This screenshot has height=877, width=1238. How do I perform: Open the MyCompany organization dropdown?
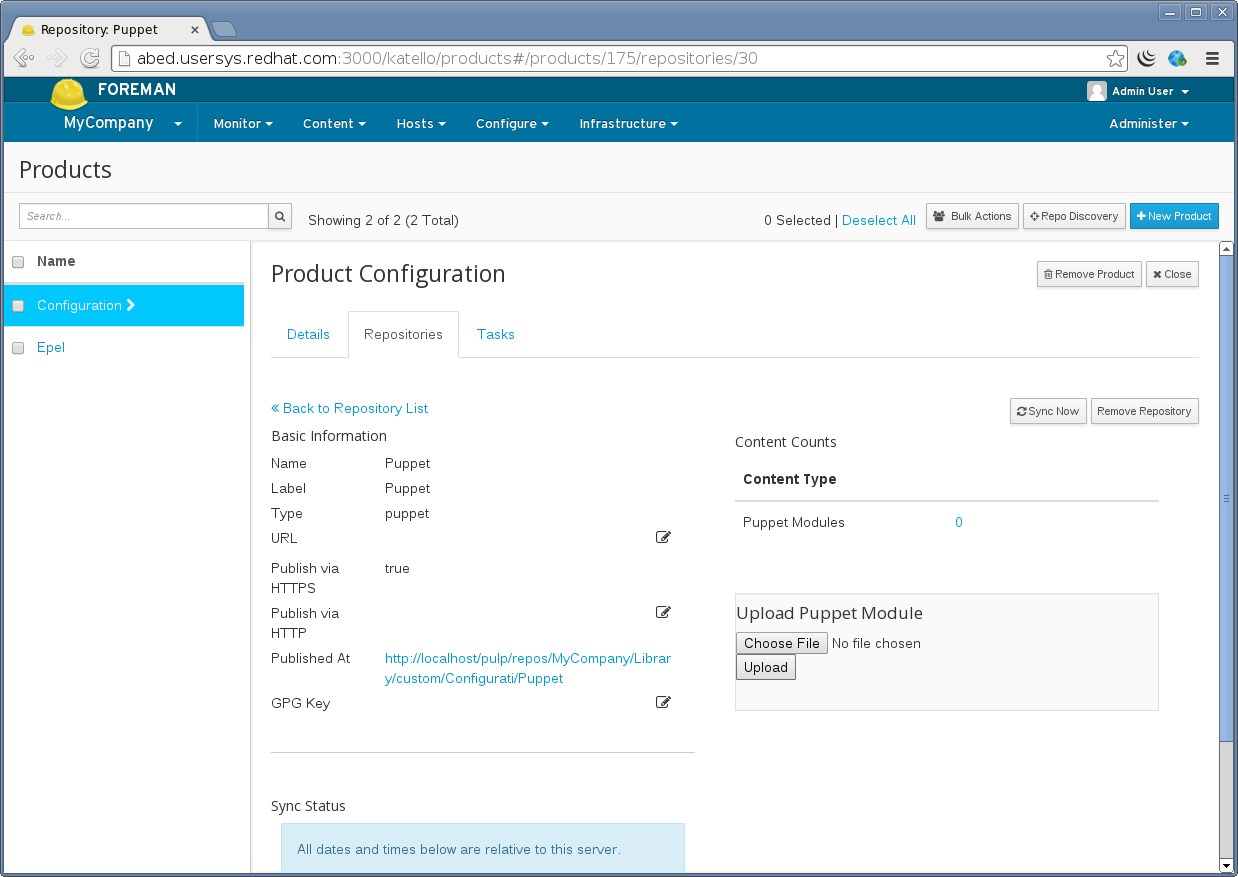pos(123,123)
